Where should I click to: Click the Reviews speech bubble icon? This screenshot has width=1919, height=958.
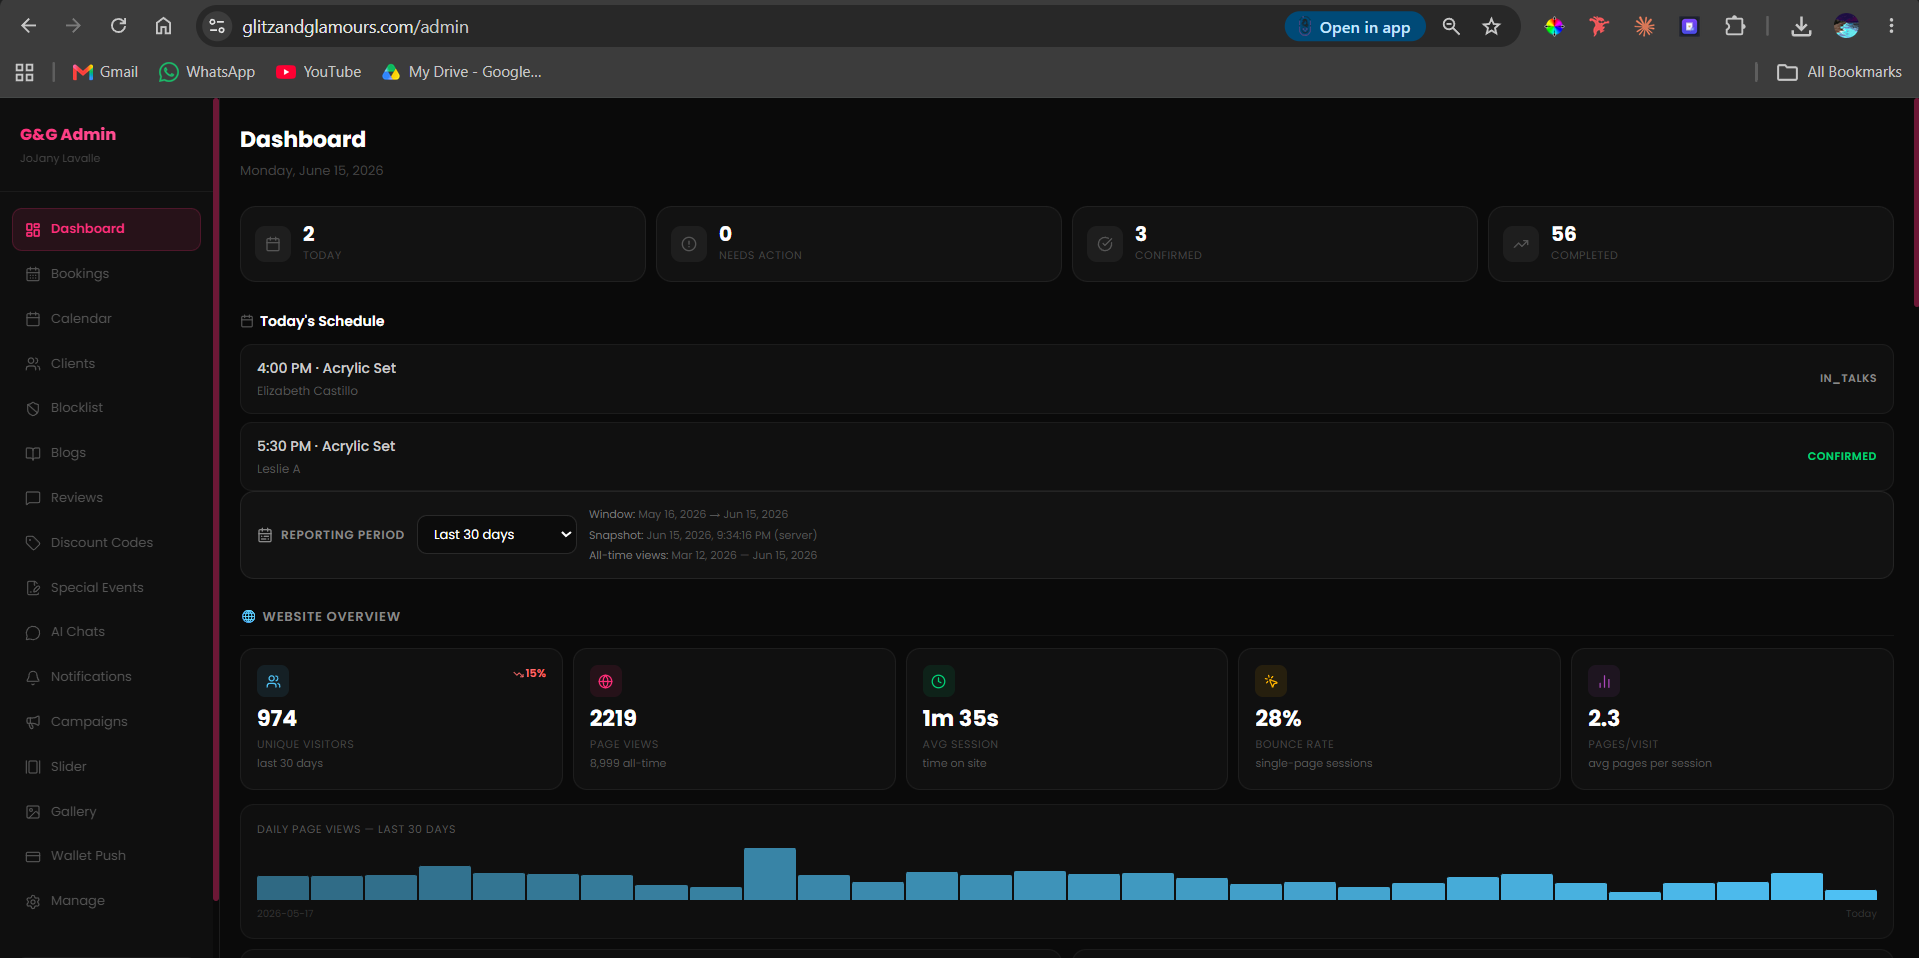pos(33,498)
